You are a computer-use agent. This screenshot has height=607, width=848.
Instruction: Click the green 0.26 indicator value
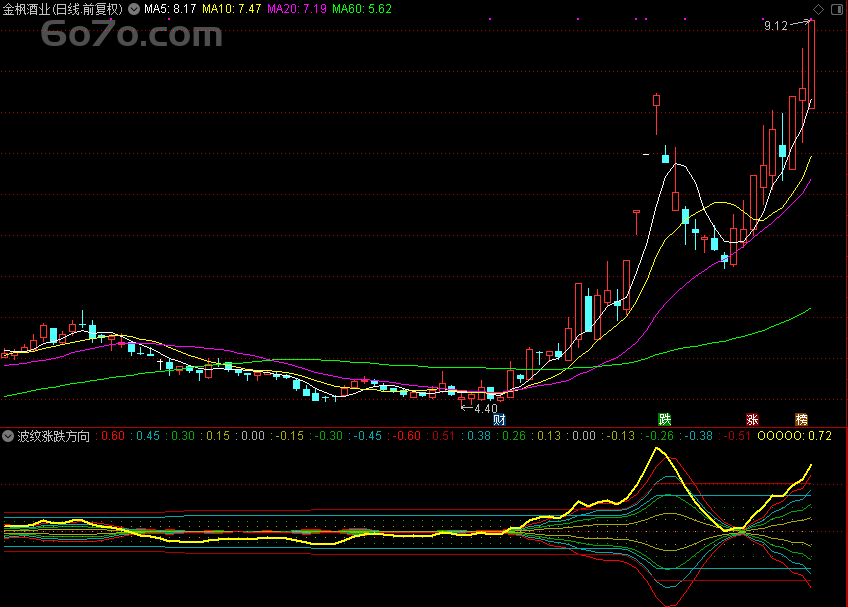(514, 436)
